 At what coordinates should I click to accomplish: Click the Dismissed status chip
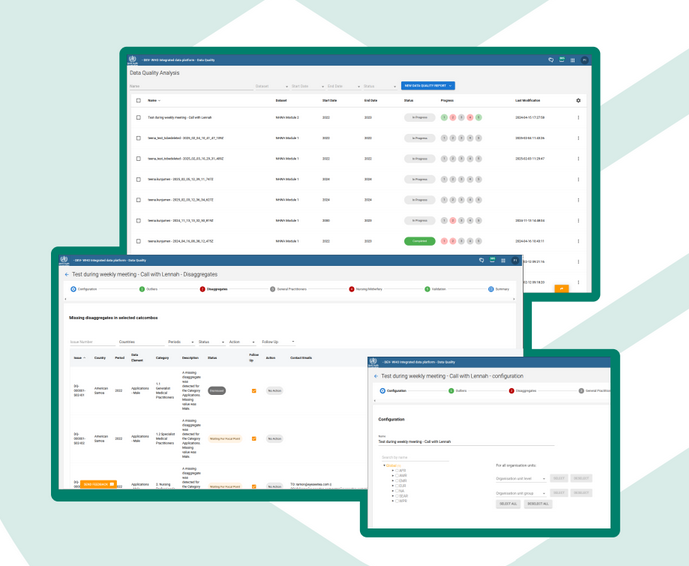[x=217, y=391]
